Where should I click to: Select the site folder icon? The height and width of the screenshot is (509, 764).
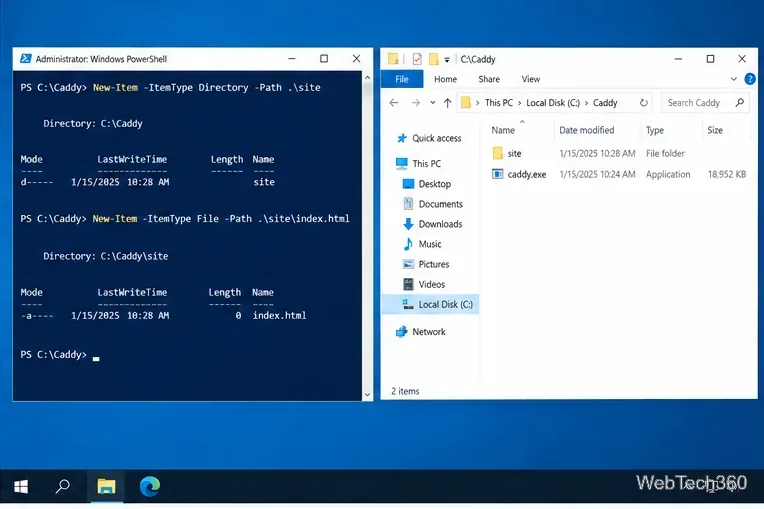click(497, 153)
